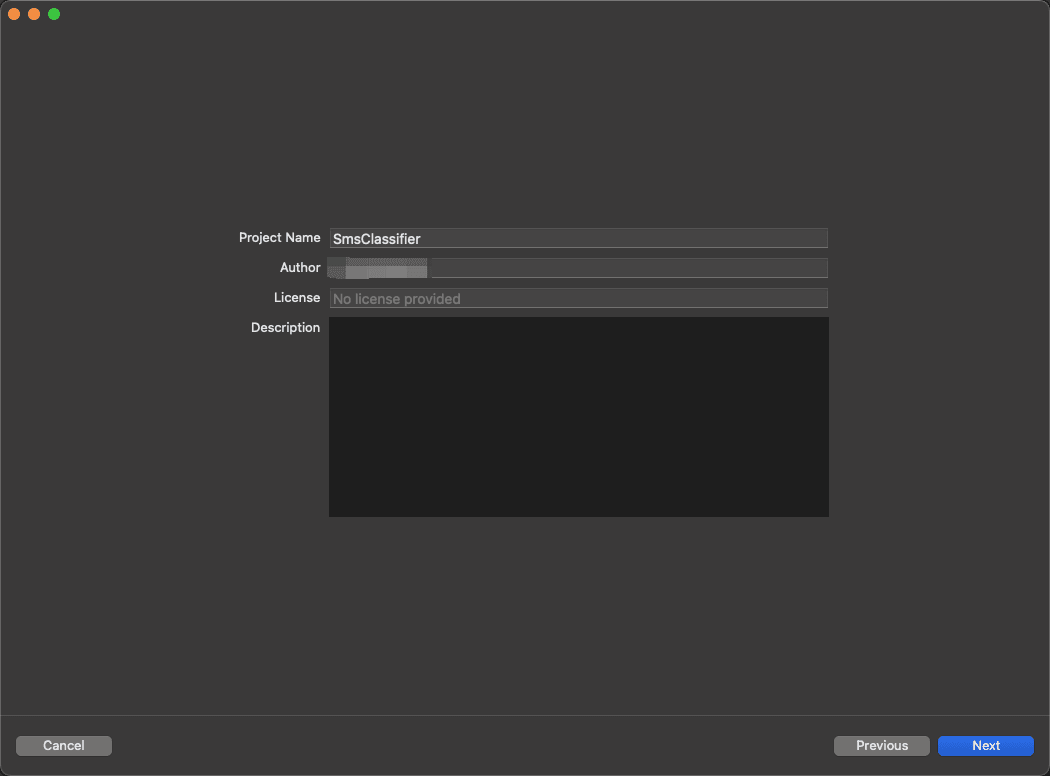
Task: Cancel the project creation dialog
Action: pos(64,745)
